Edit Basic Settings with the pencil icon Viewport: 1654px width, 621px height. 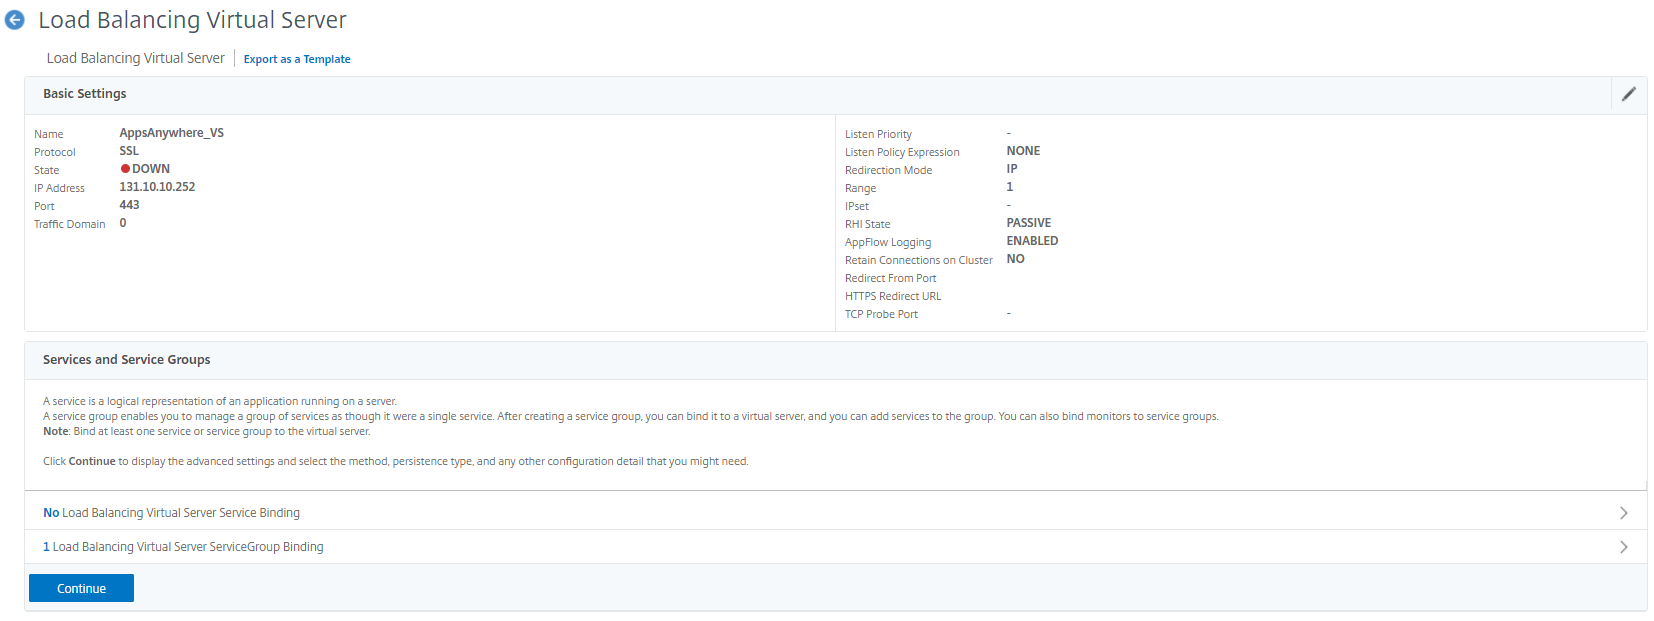[1628, 94]
